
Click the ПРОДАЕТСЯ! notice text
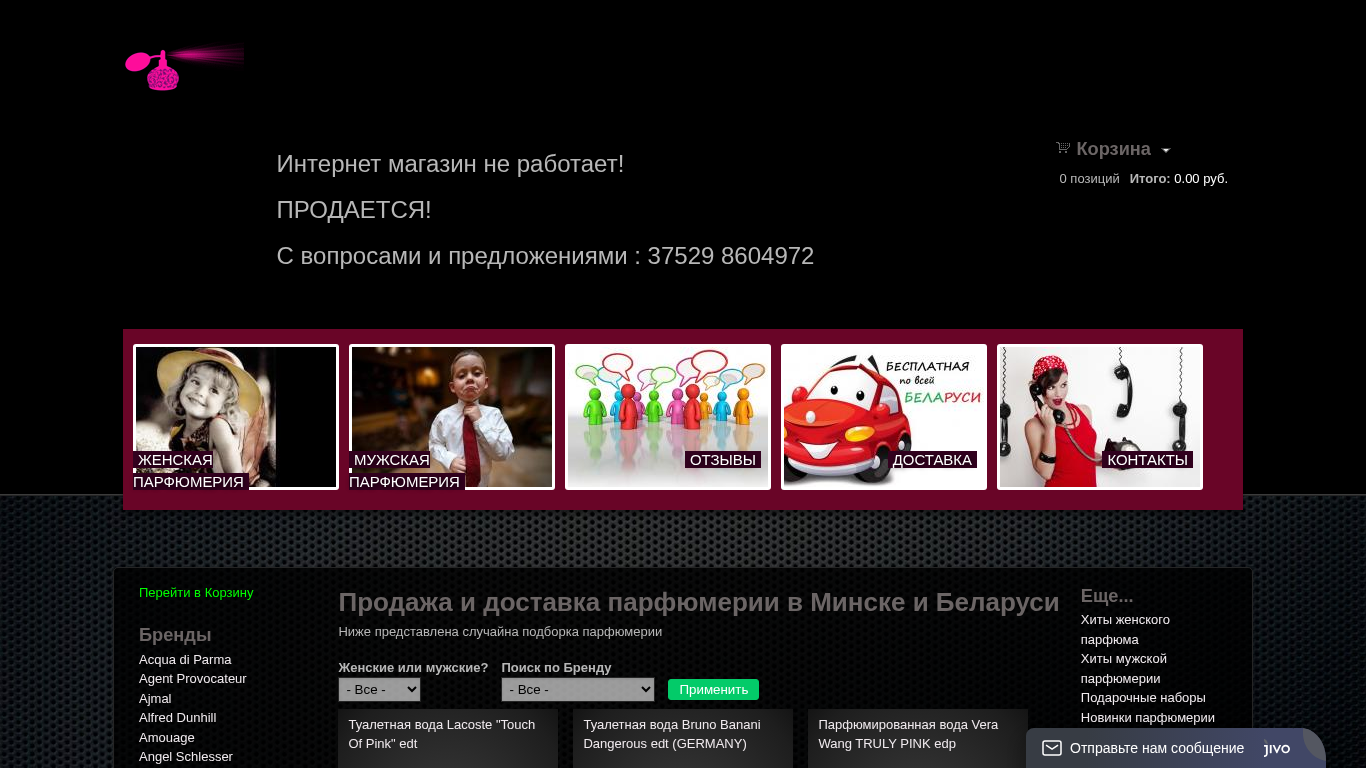(354, 210)
